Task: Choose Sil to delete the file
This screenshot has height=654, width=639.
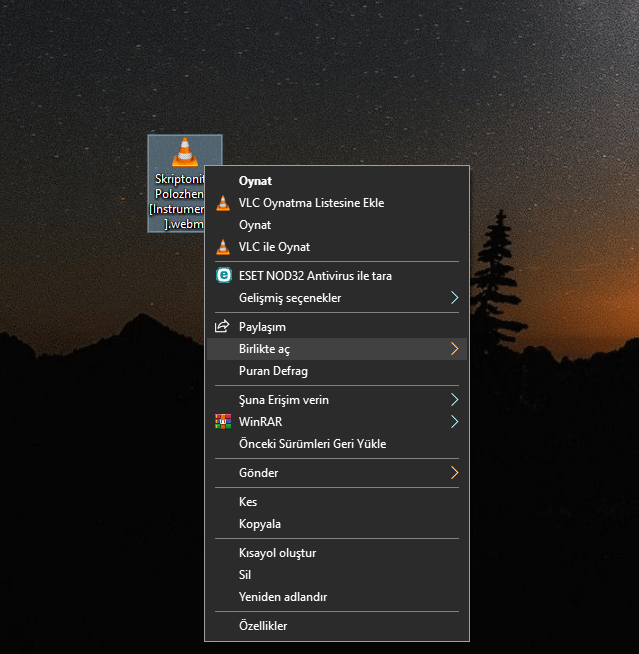Action: coord(337,575)
